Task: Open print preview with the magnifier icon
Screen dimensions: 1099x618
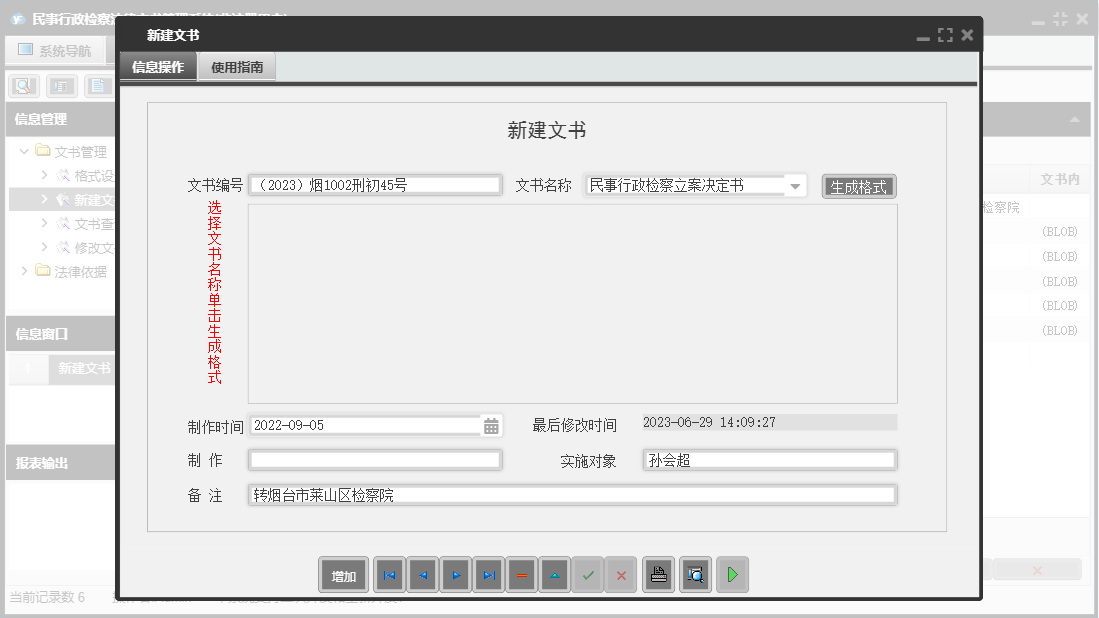Action: point(695,574)
